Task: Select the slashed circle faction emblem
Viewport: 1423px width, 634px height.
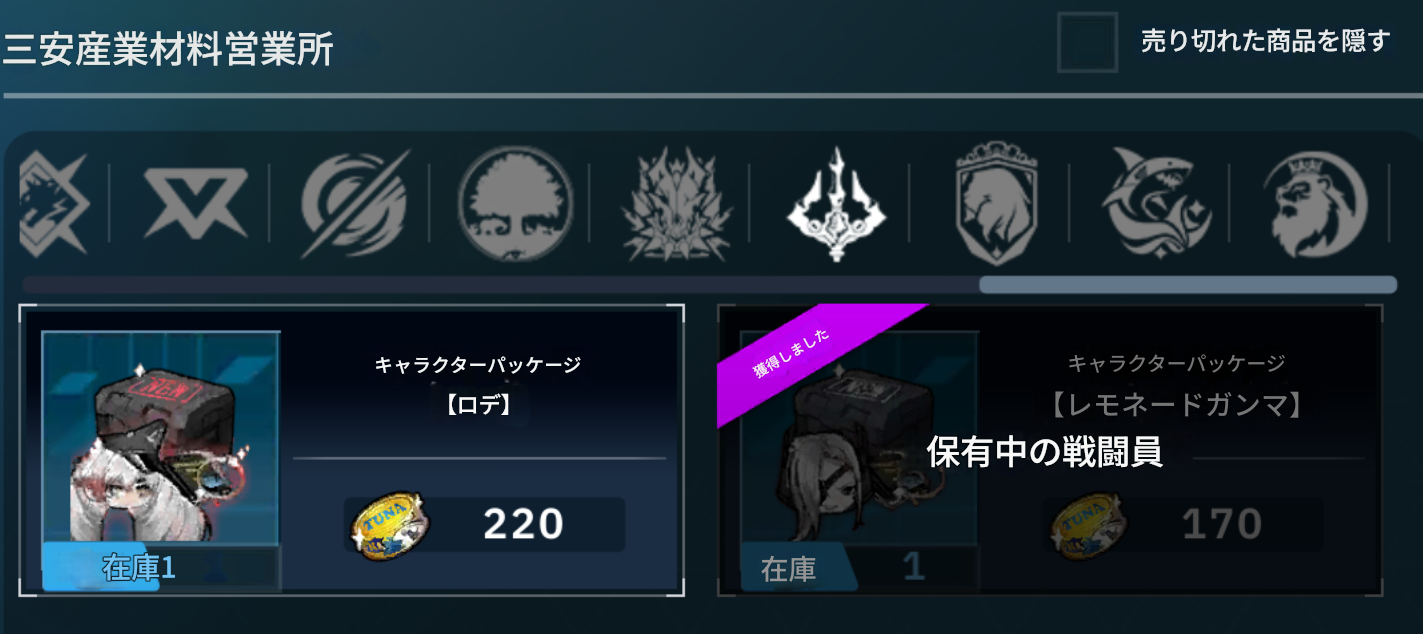Action: click(x=355, y=204)
